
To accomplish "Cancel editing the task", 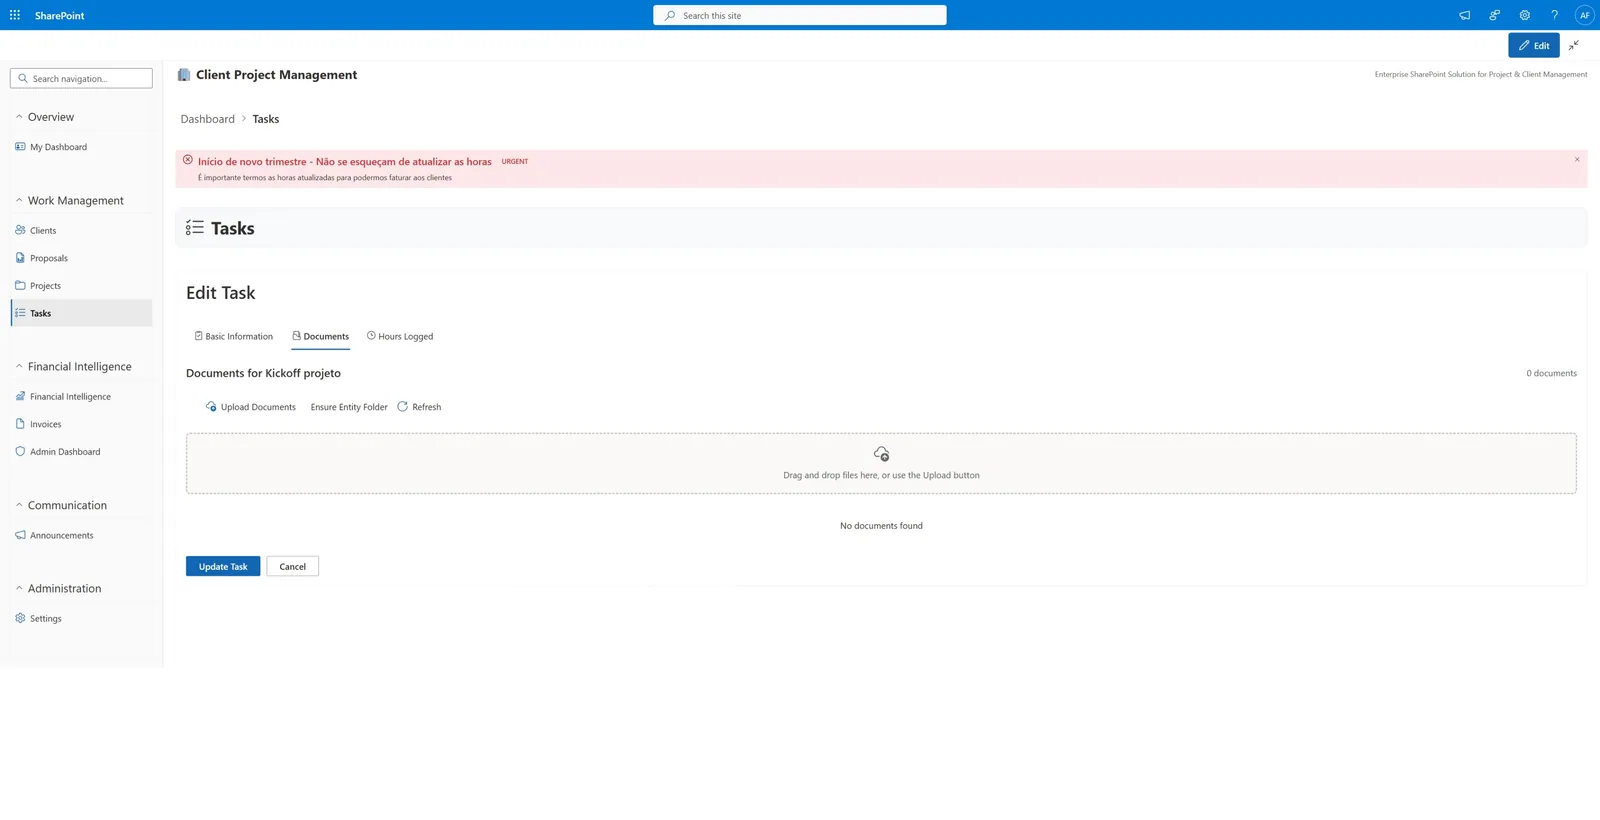I will (x=293, y=566).
